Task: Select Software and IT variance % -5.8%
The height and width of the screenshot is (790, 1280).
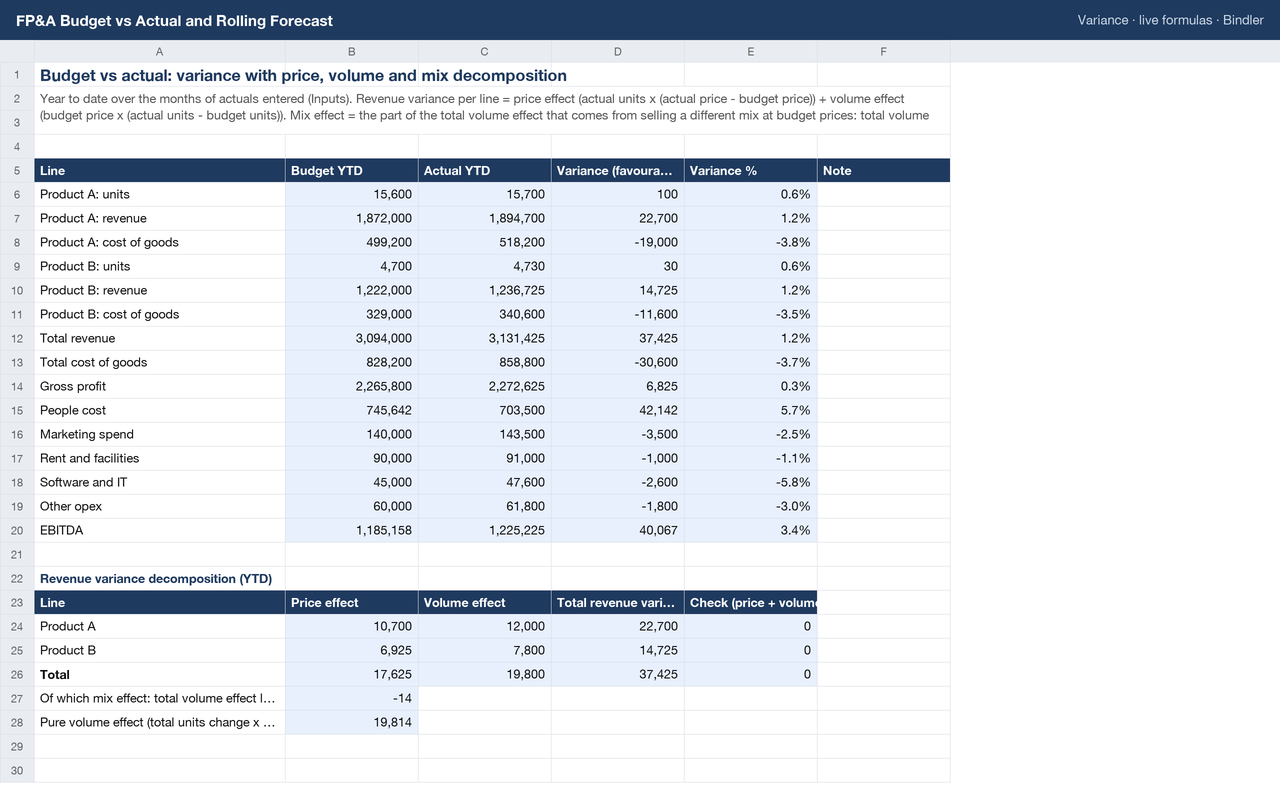Action: coord(751,482)
